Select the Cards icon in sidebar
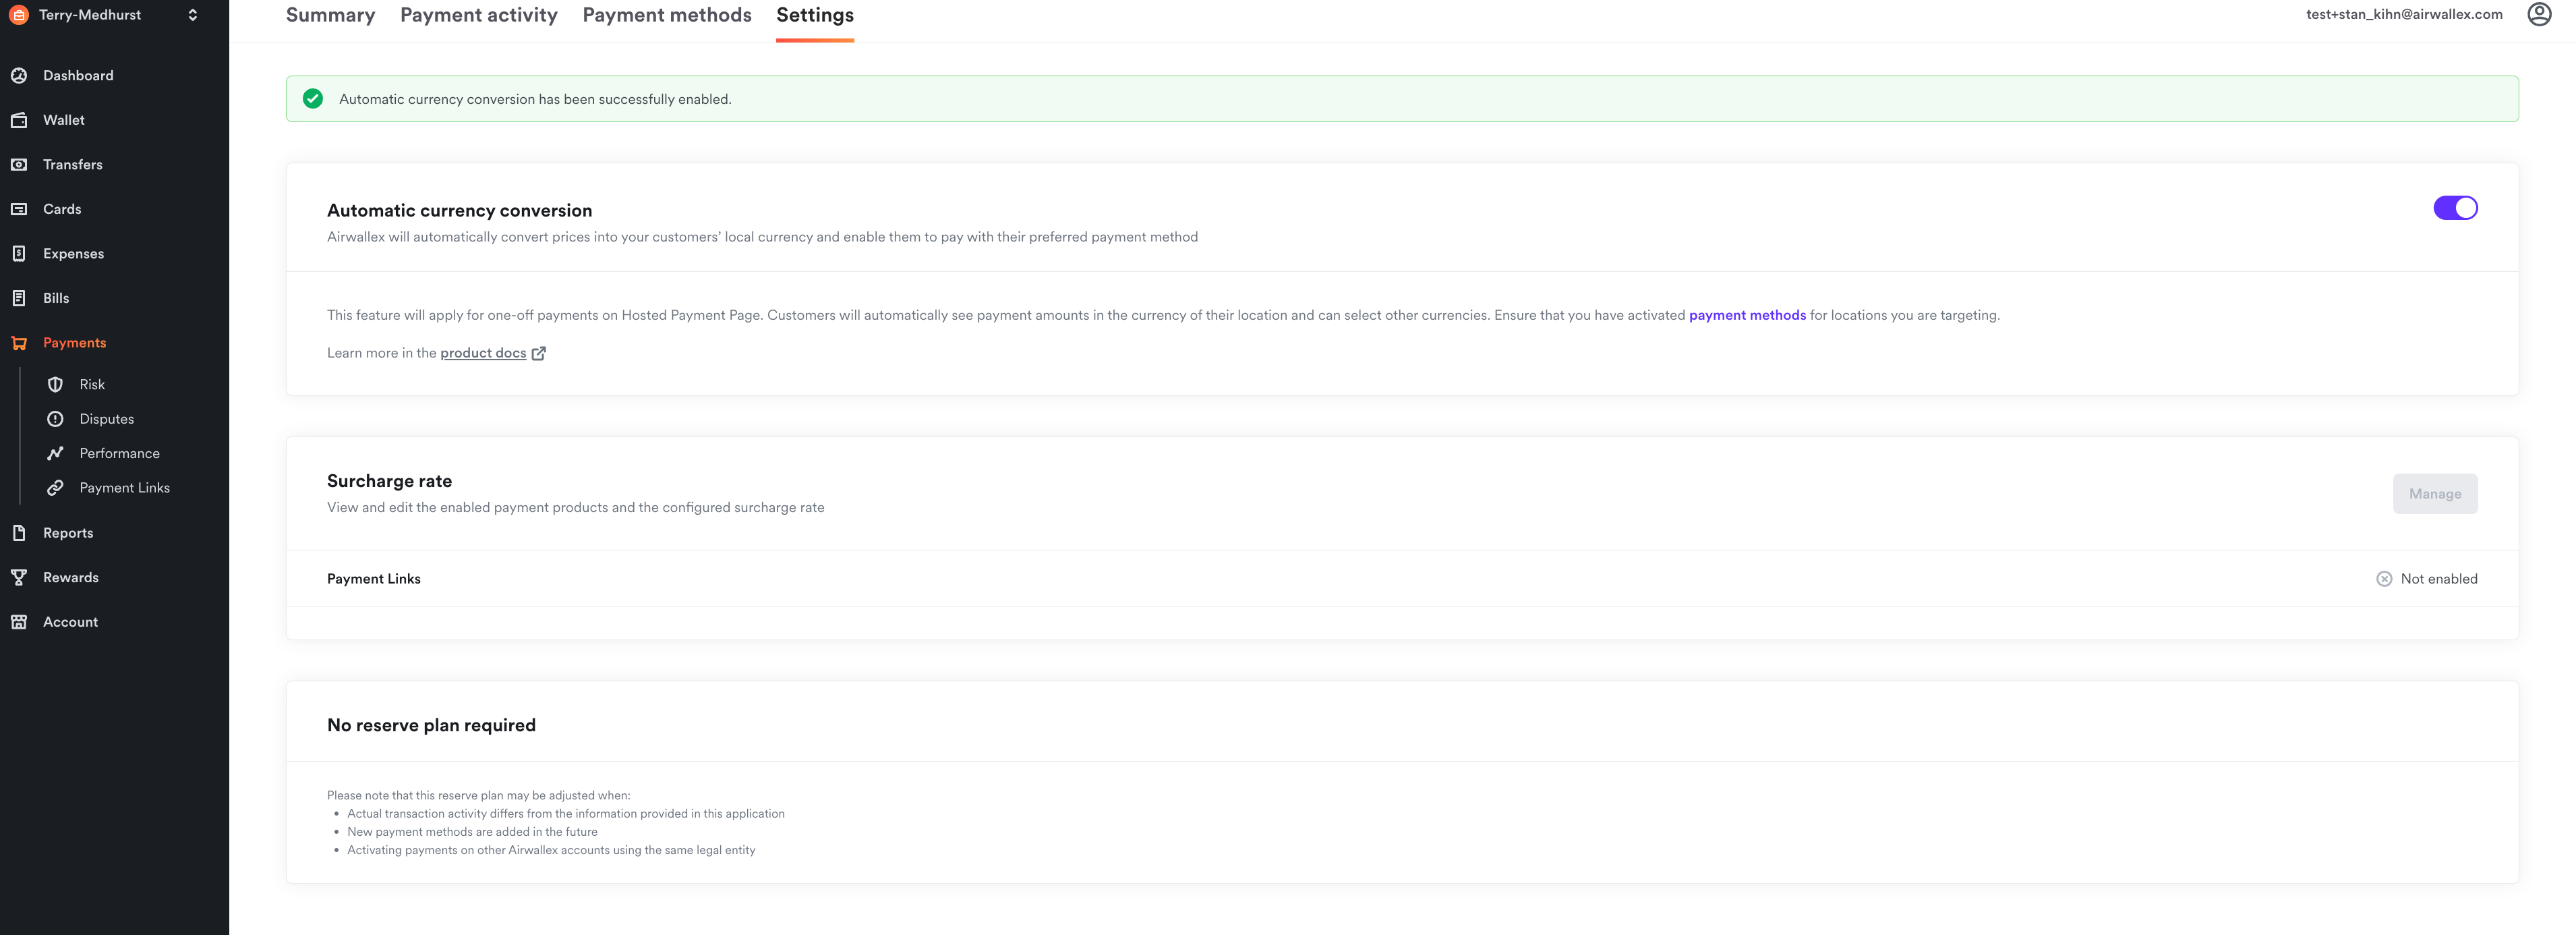The height and width of the screenshot is (935, 2576). tap(19, 209)
